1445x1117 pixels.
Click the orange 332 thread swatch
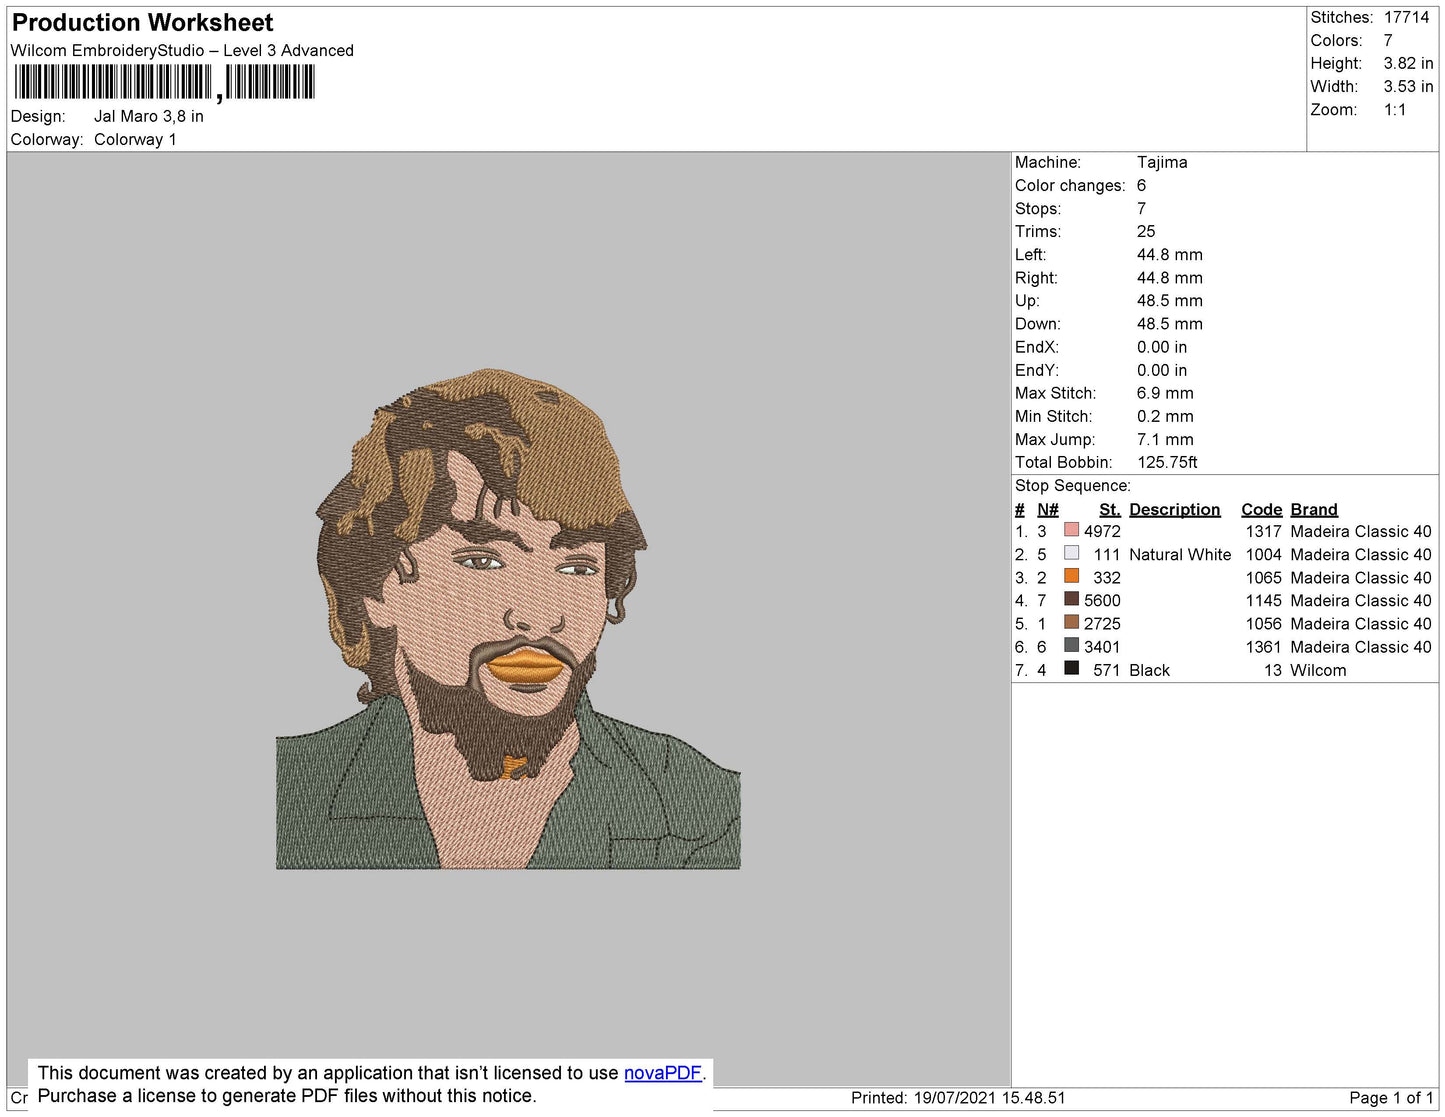pyautogui.click(x=1072, y=576)
